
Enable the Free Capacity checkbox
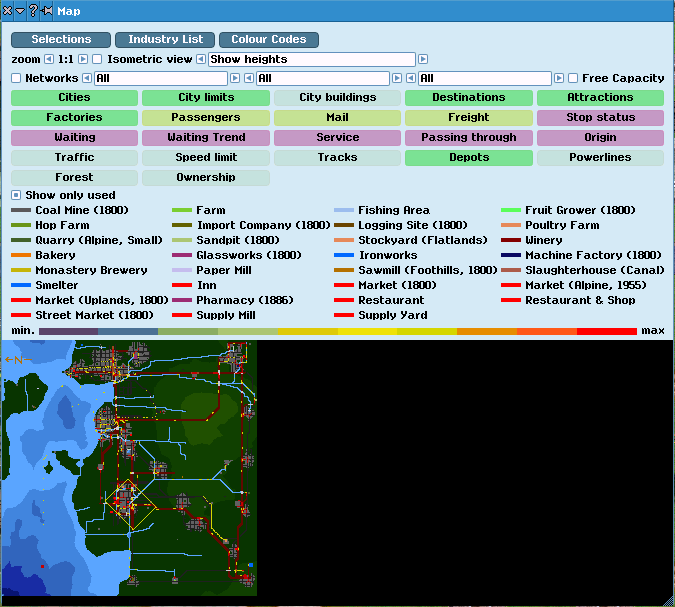pos(573,78)
